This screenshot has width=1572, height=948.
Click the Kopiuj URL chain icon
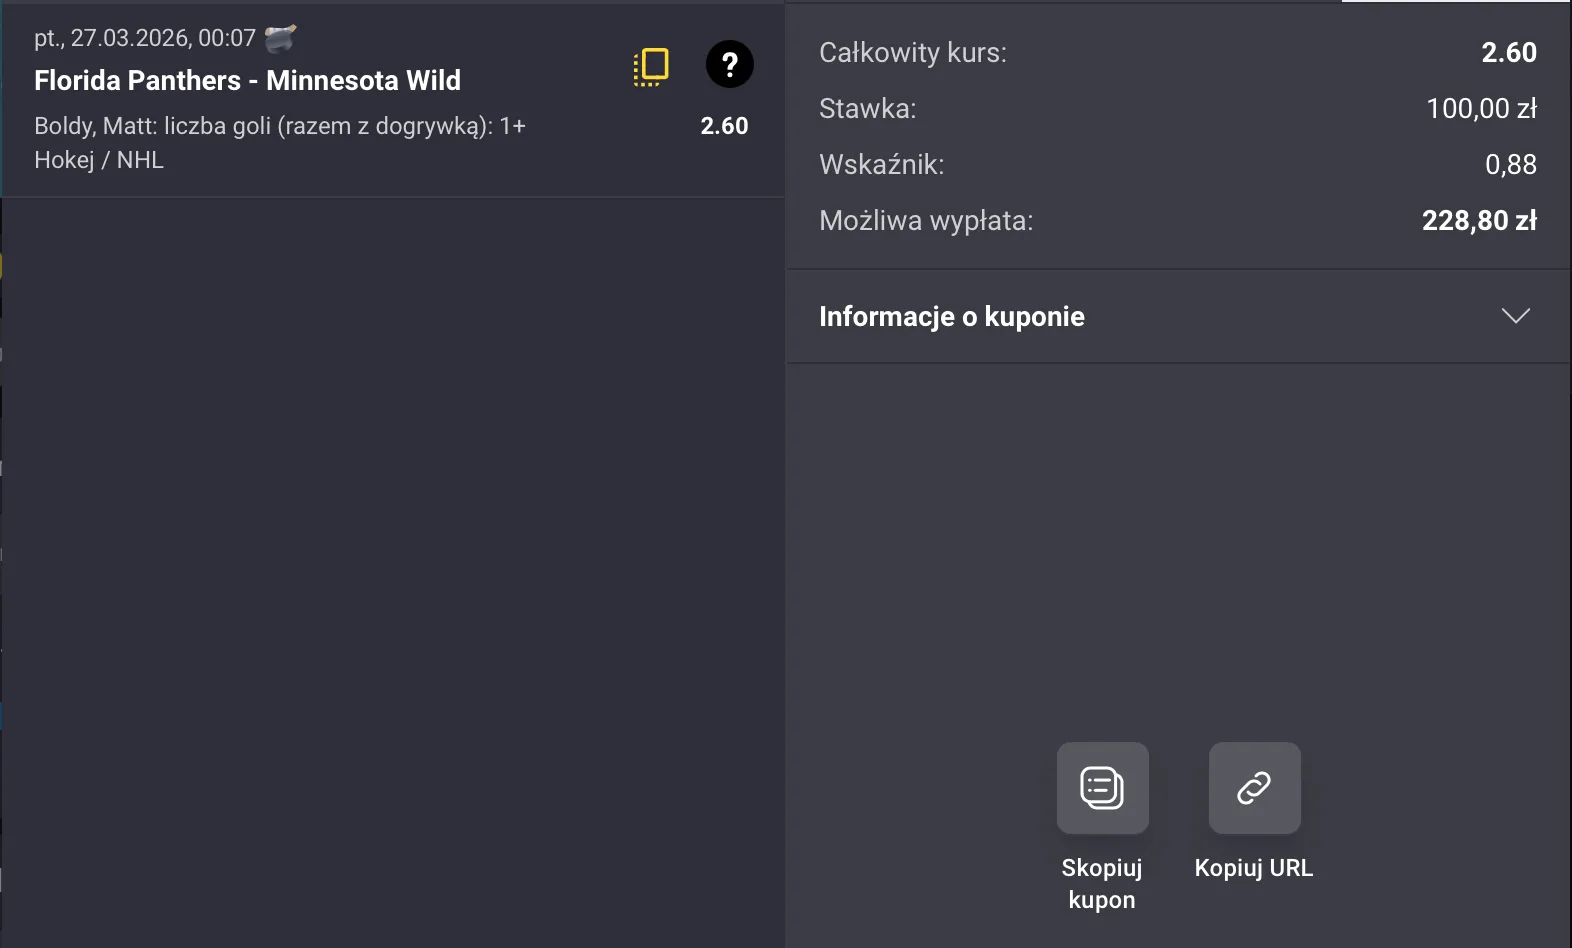click(1254, 788)
